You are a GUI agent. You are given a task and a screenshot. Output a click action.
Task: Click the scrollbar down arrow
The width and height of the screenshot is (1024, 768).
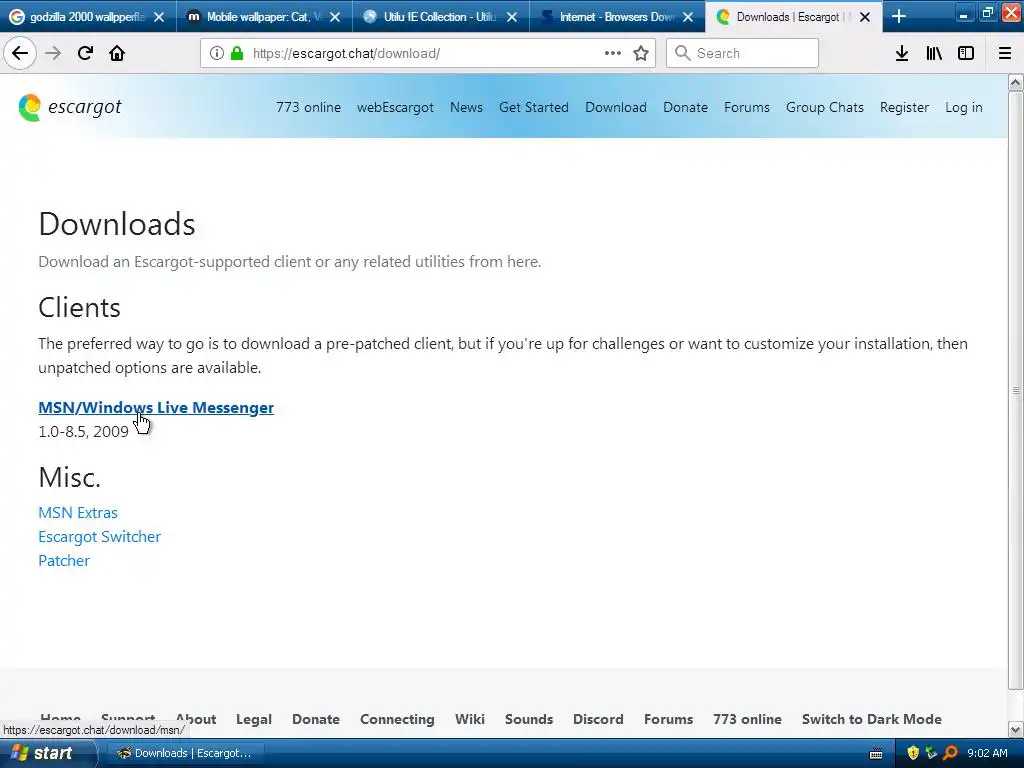tap(1016, 729)
